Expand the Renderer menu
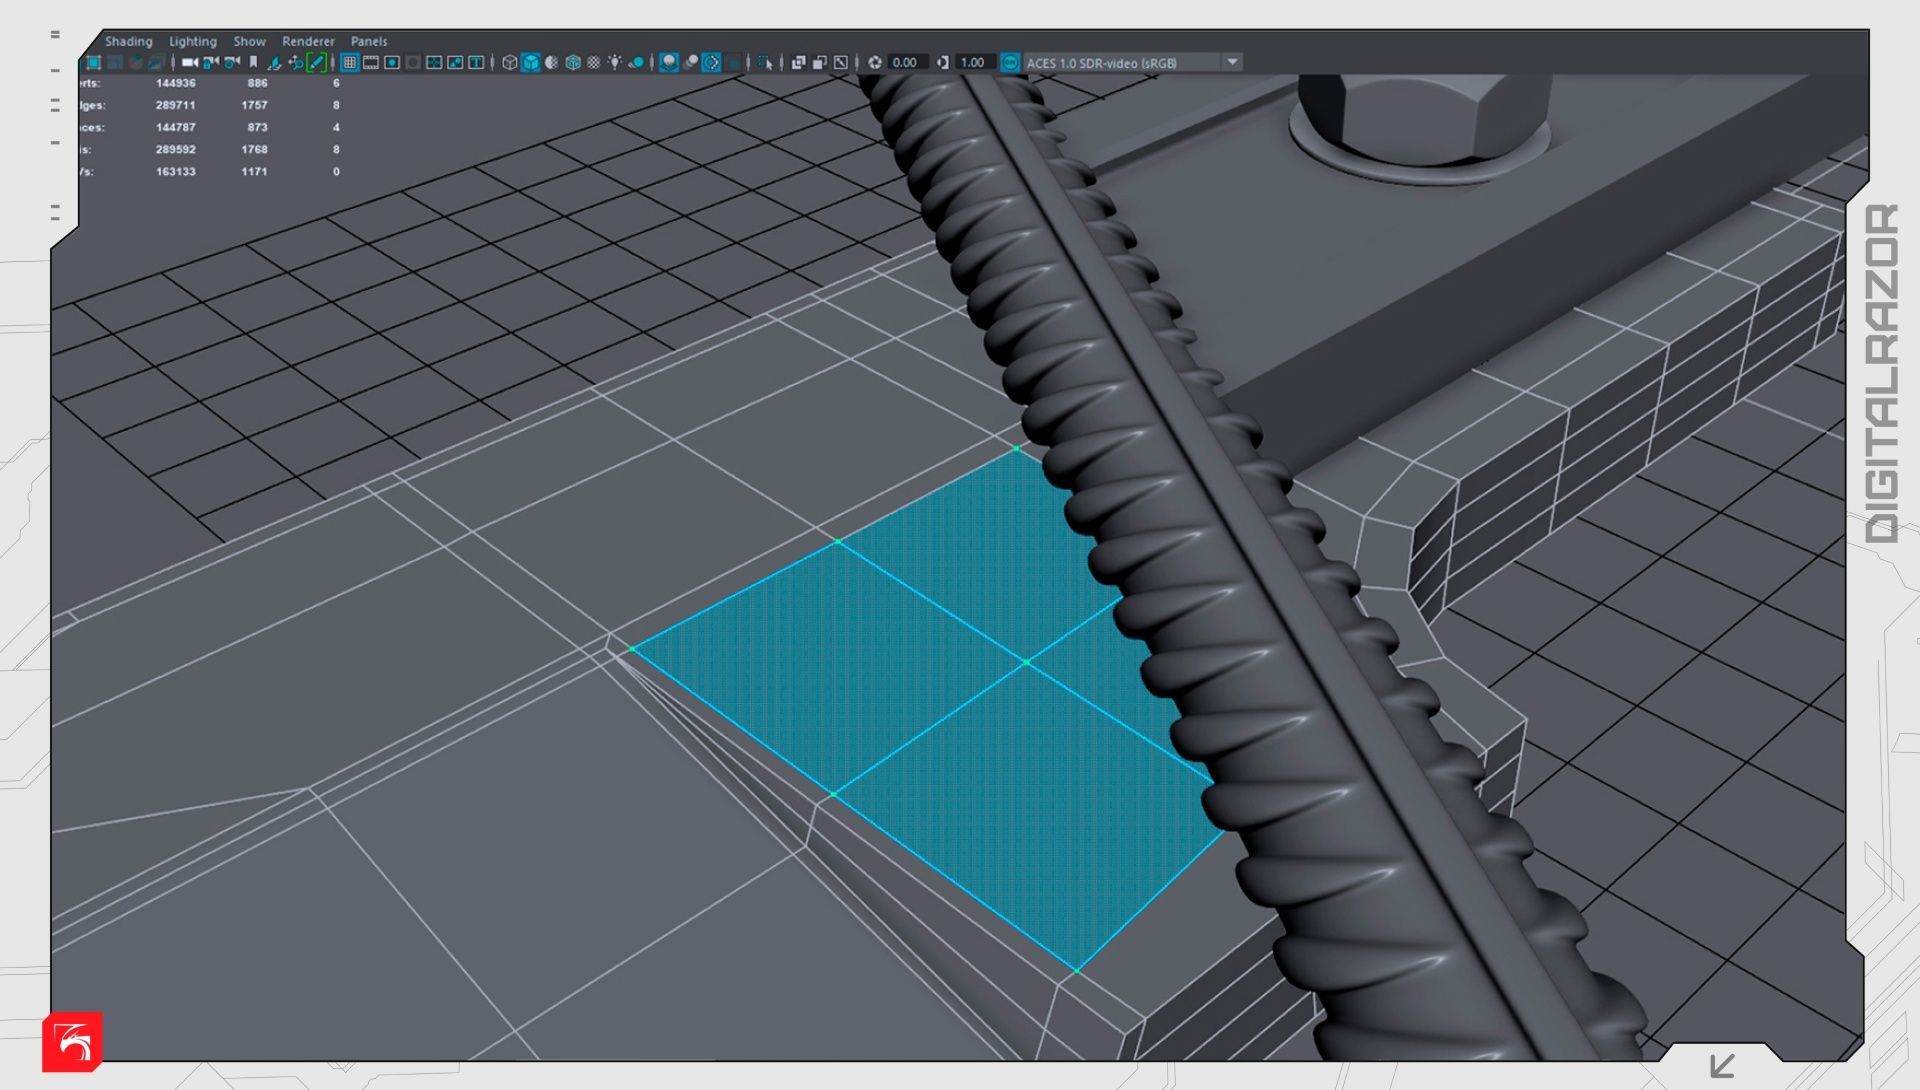 coord(307,41)
